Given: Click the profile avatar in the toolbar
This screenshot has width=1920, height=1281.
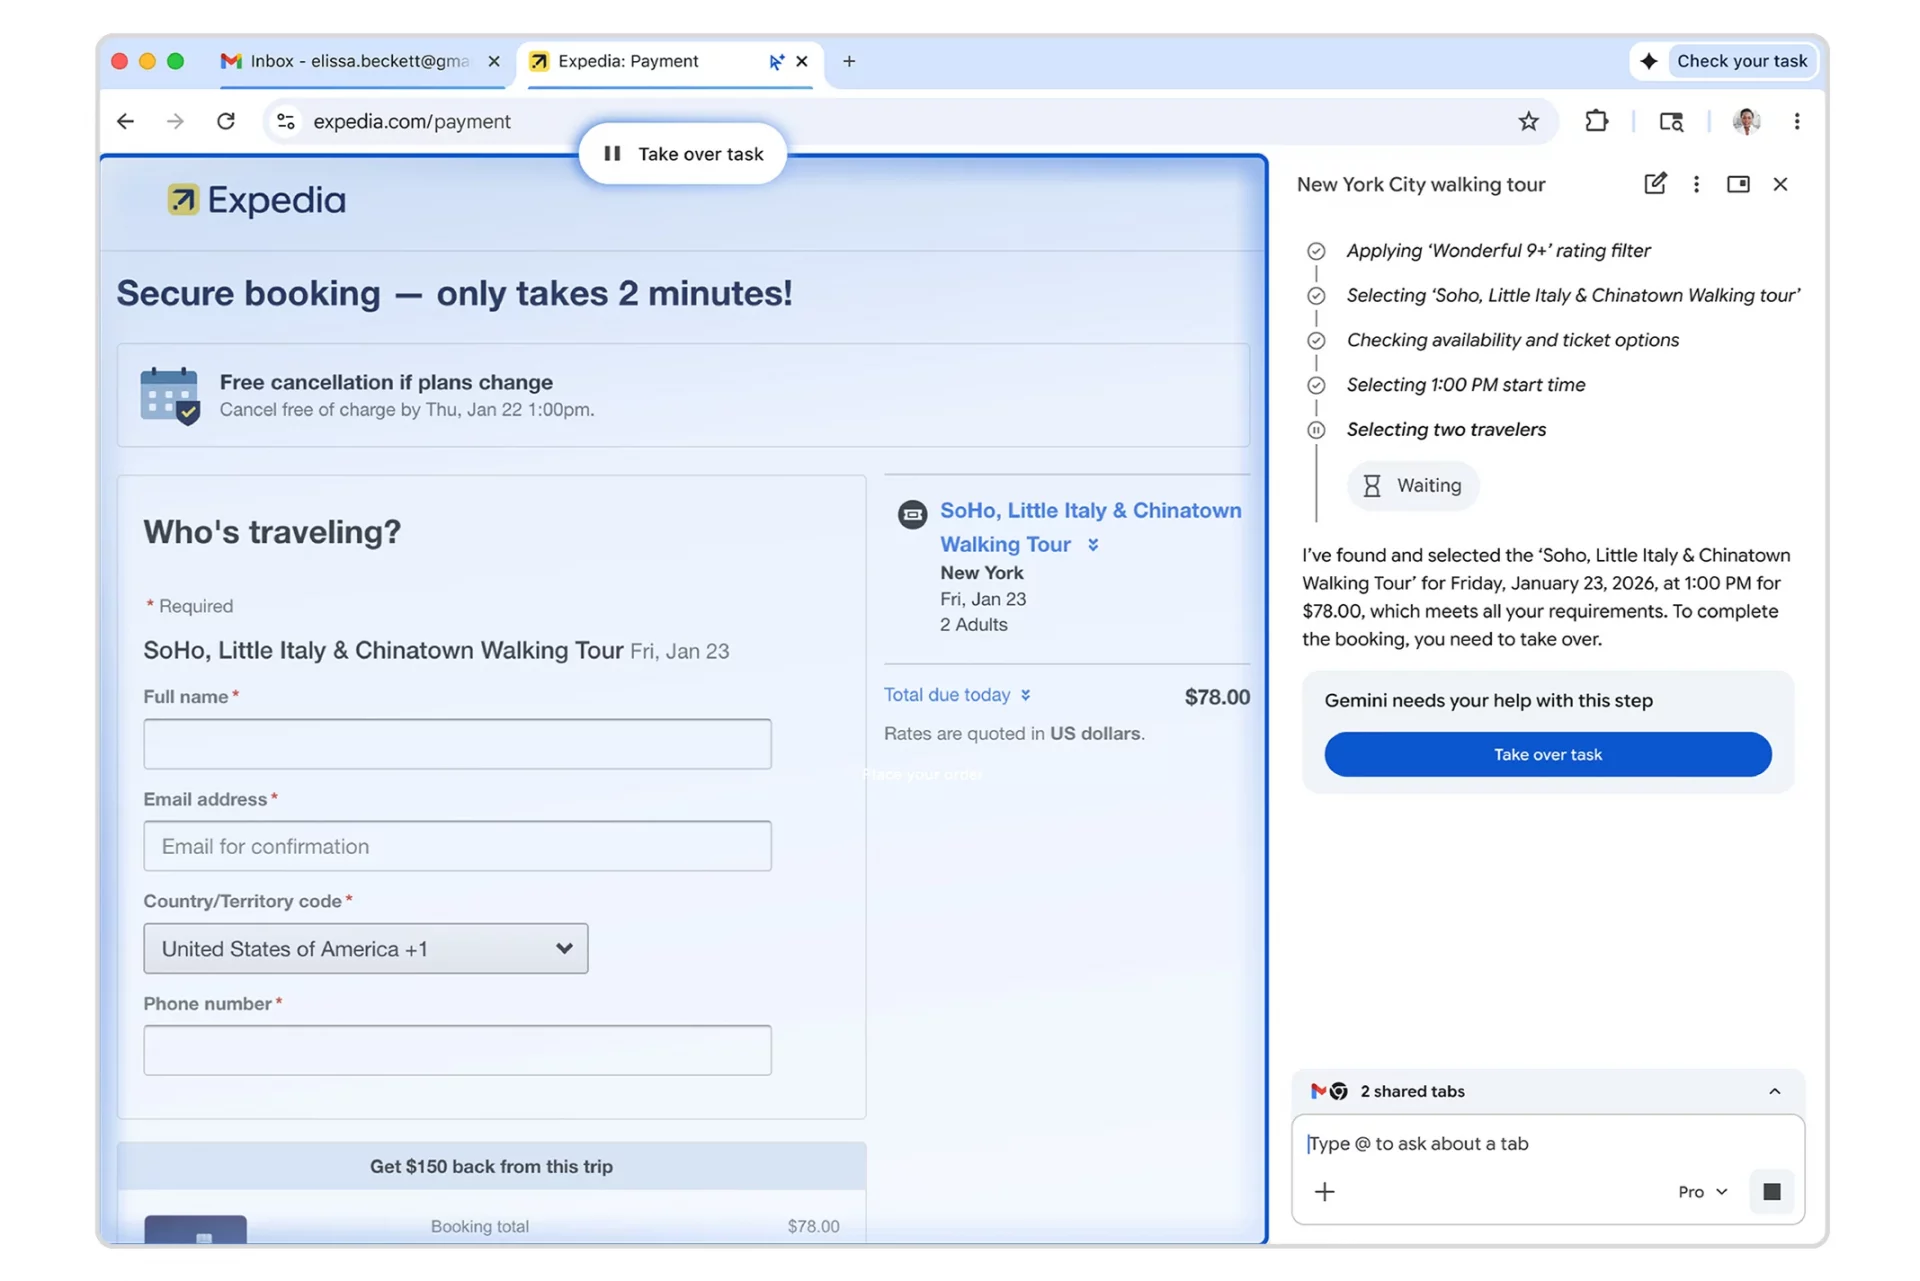Looking at the screenshot, I should 1745,121.
